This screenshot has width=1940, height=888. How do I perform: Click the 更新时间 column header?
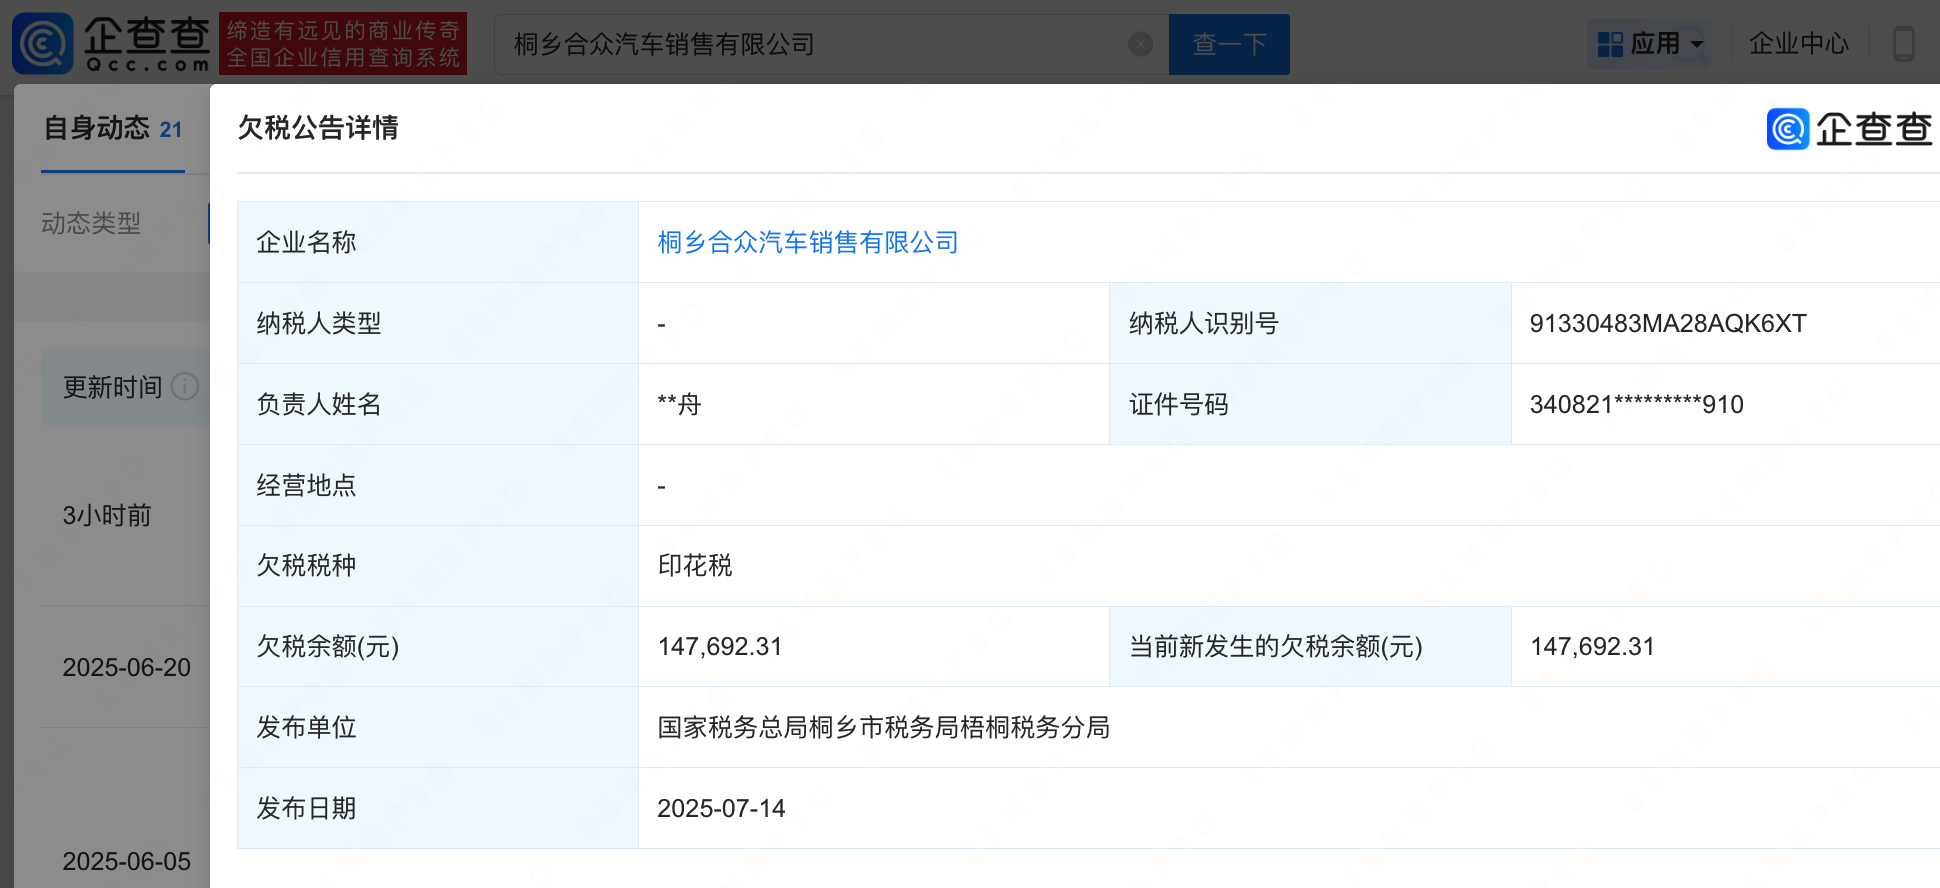pyautogui.click(x=113, y=387)
